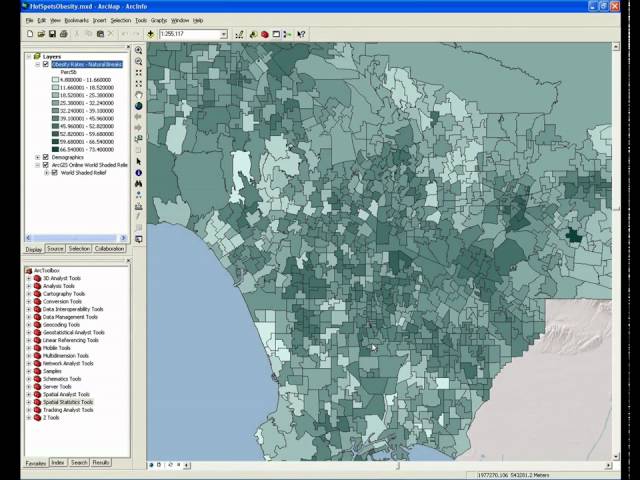Click table of contents horizontal scrollbar
The image size is (640, 480).
[76, 238]
